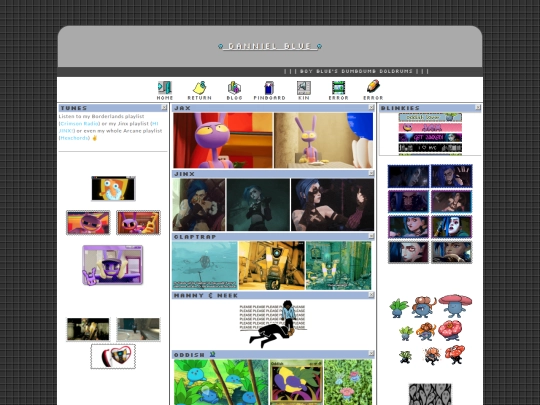Click the Tunes panel heading
Image resolution: width=540 pixels, height=405 pixels.
(73, 108)
